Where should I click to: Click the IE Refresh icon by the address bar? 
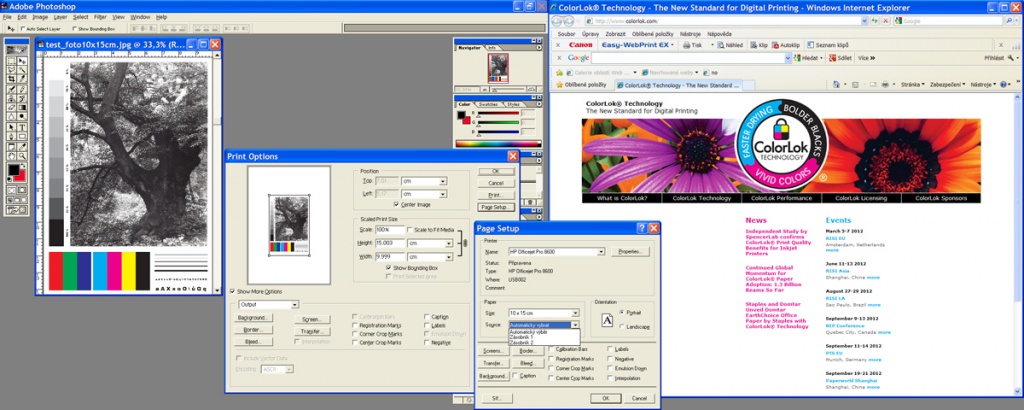click(x=874, y=21)
